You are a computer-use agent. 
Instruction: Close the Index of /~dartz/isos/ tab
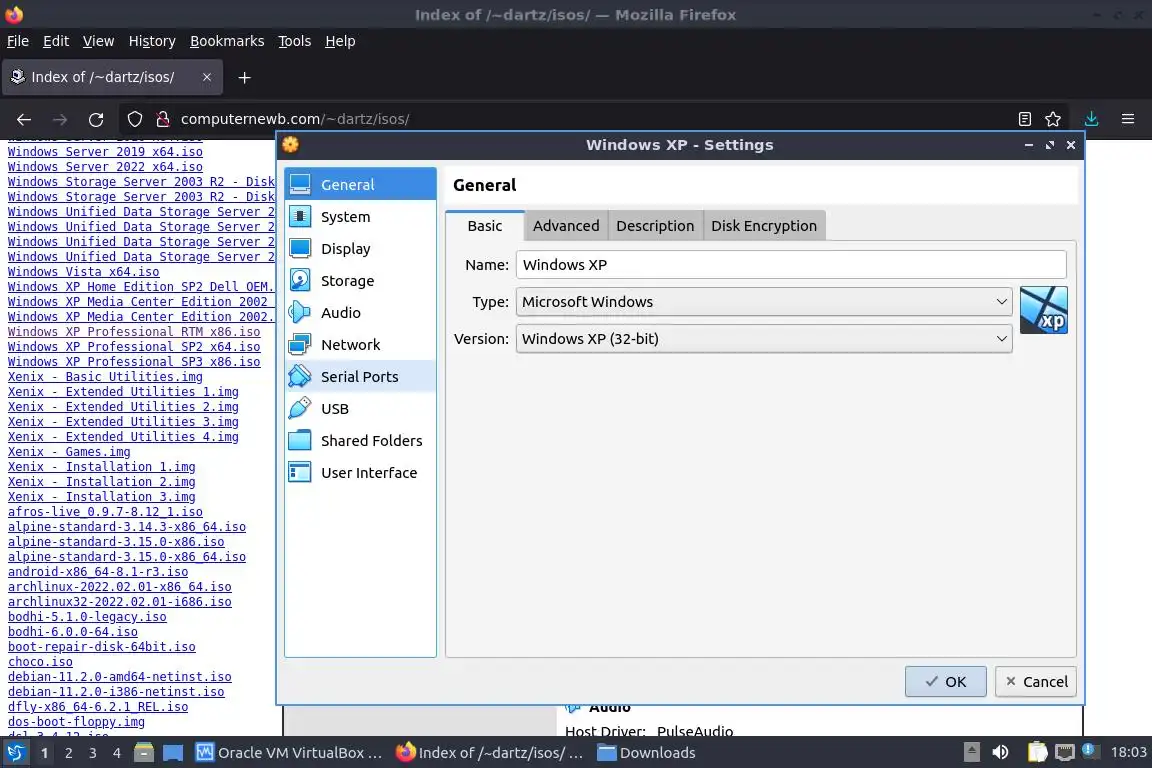[x=207, y=77]
